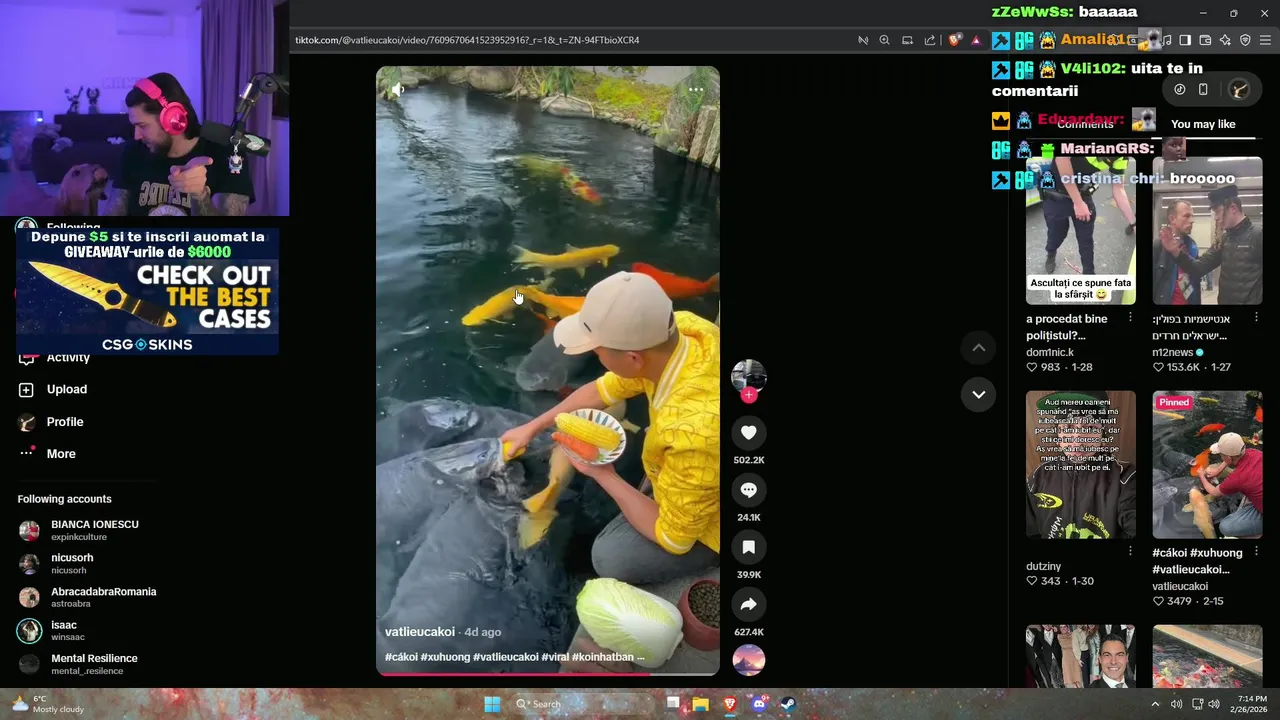Open the weather widget showing 6°C
The image size is (1280, 720).
48,704
